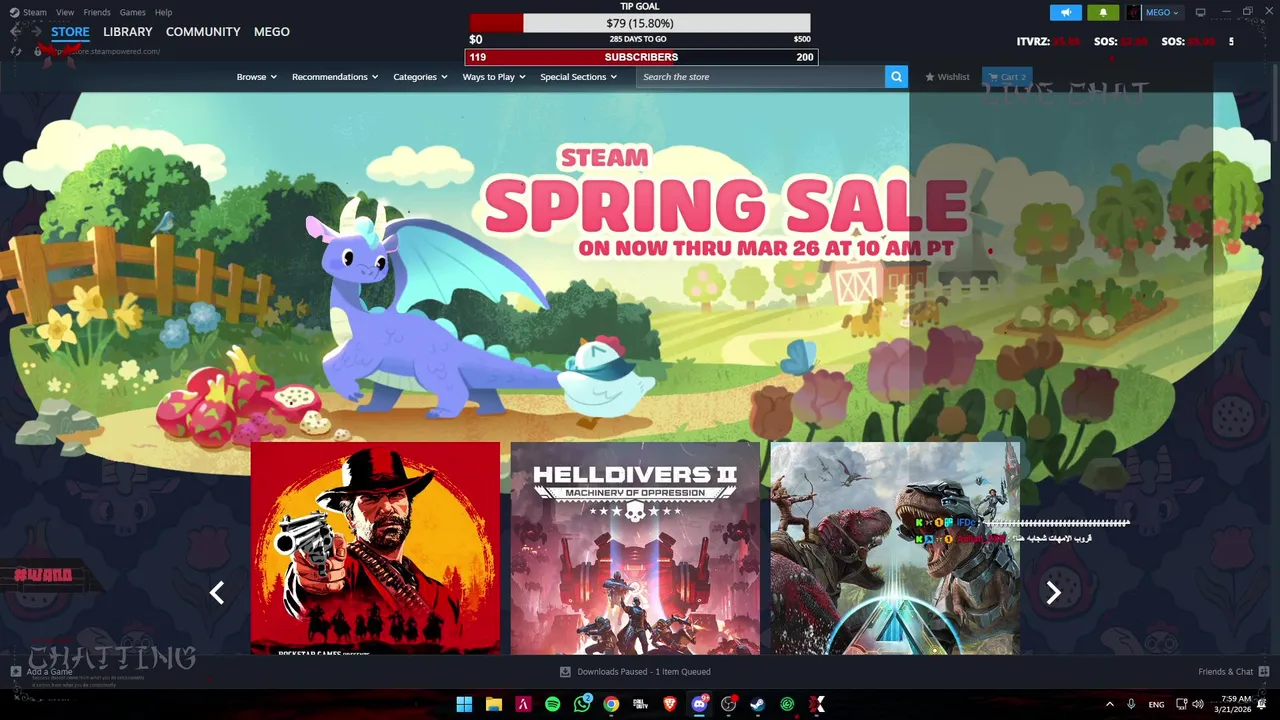Go forward with the navigation forward arrow
The width and height of the screenshot is (1280, 720).
(36, 32)
